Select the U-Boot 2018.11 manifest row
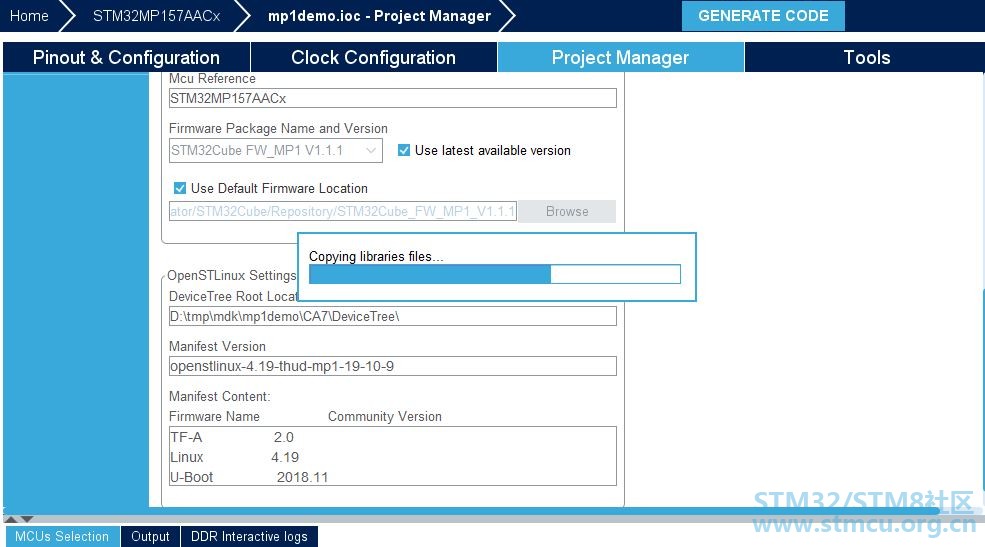This screenshot has height=547, width=985. coord(393,477)
